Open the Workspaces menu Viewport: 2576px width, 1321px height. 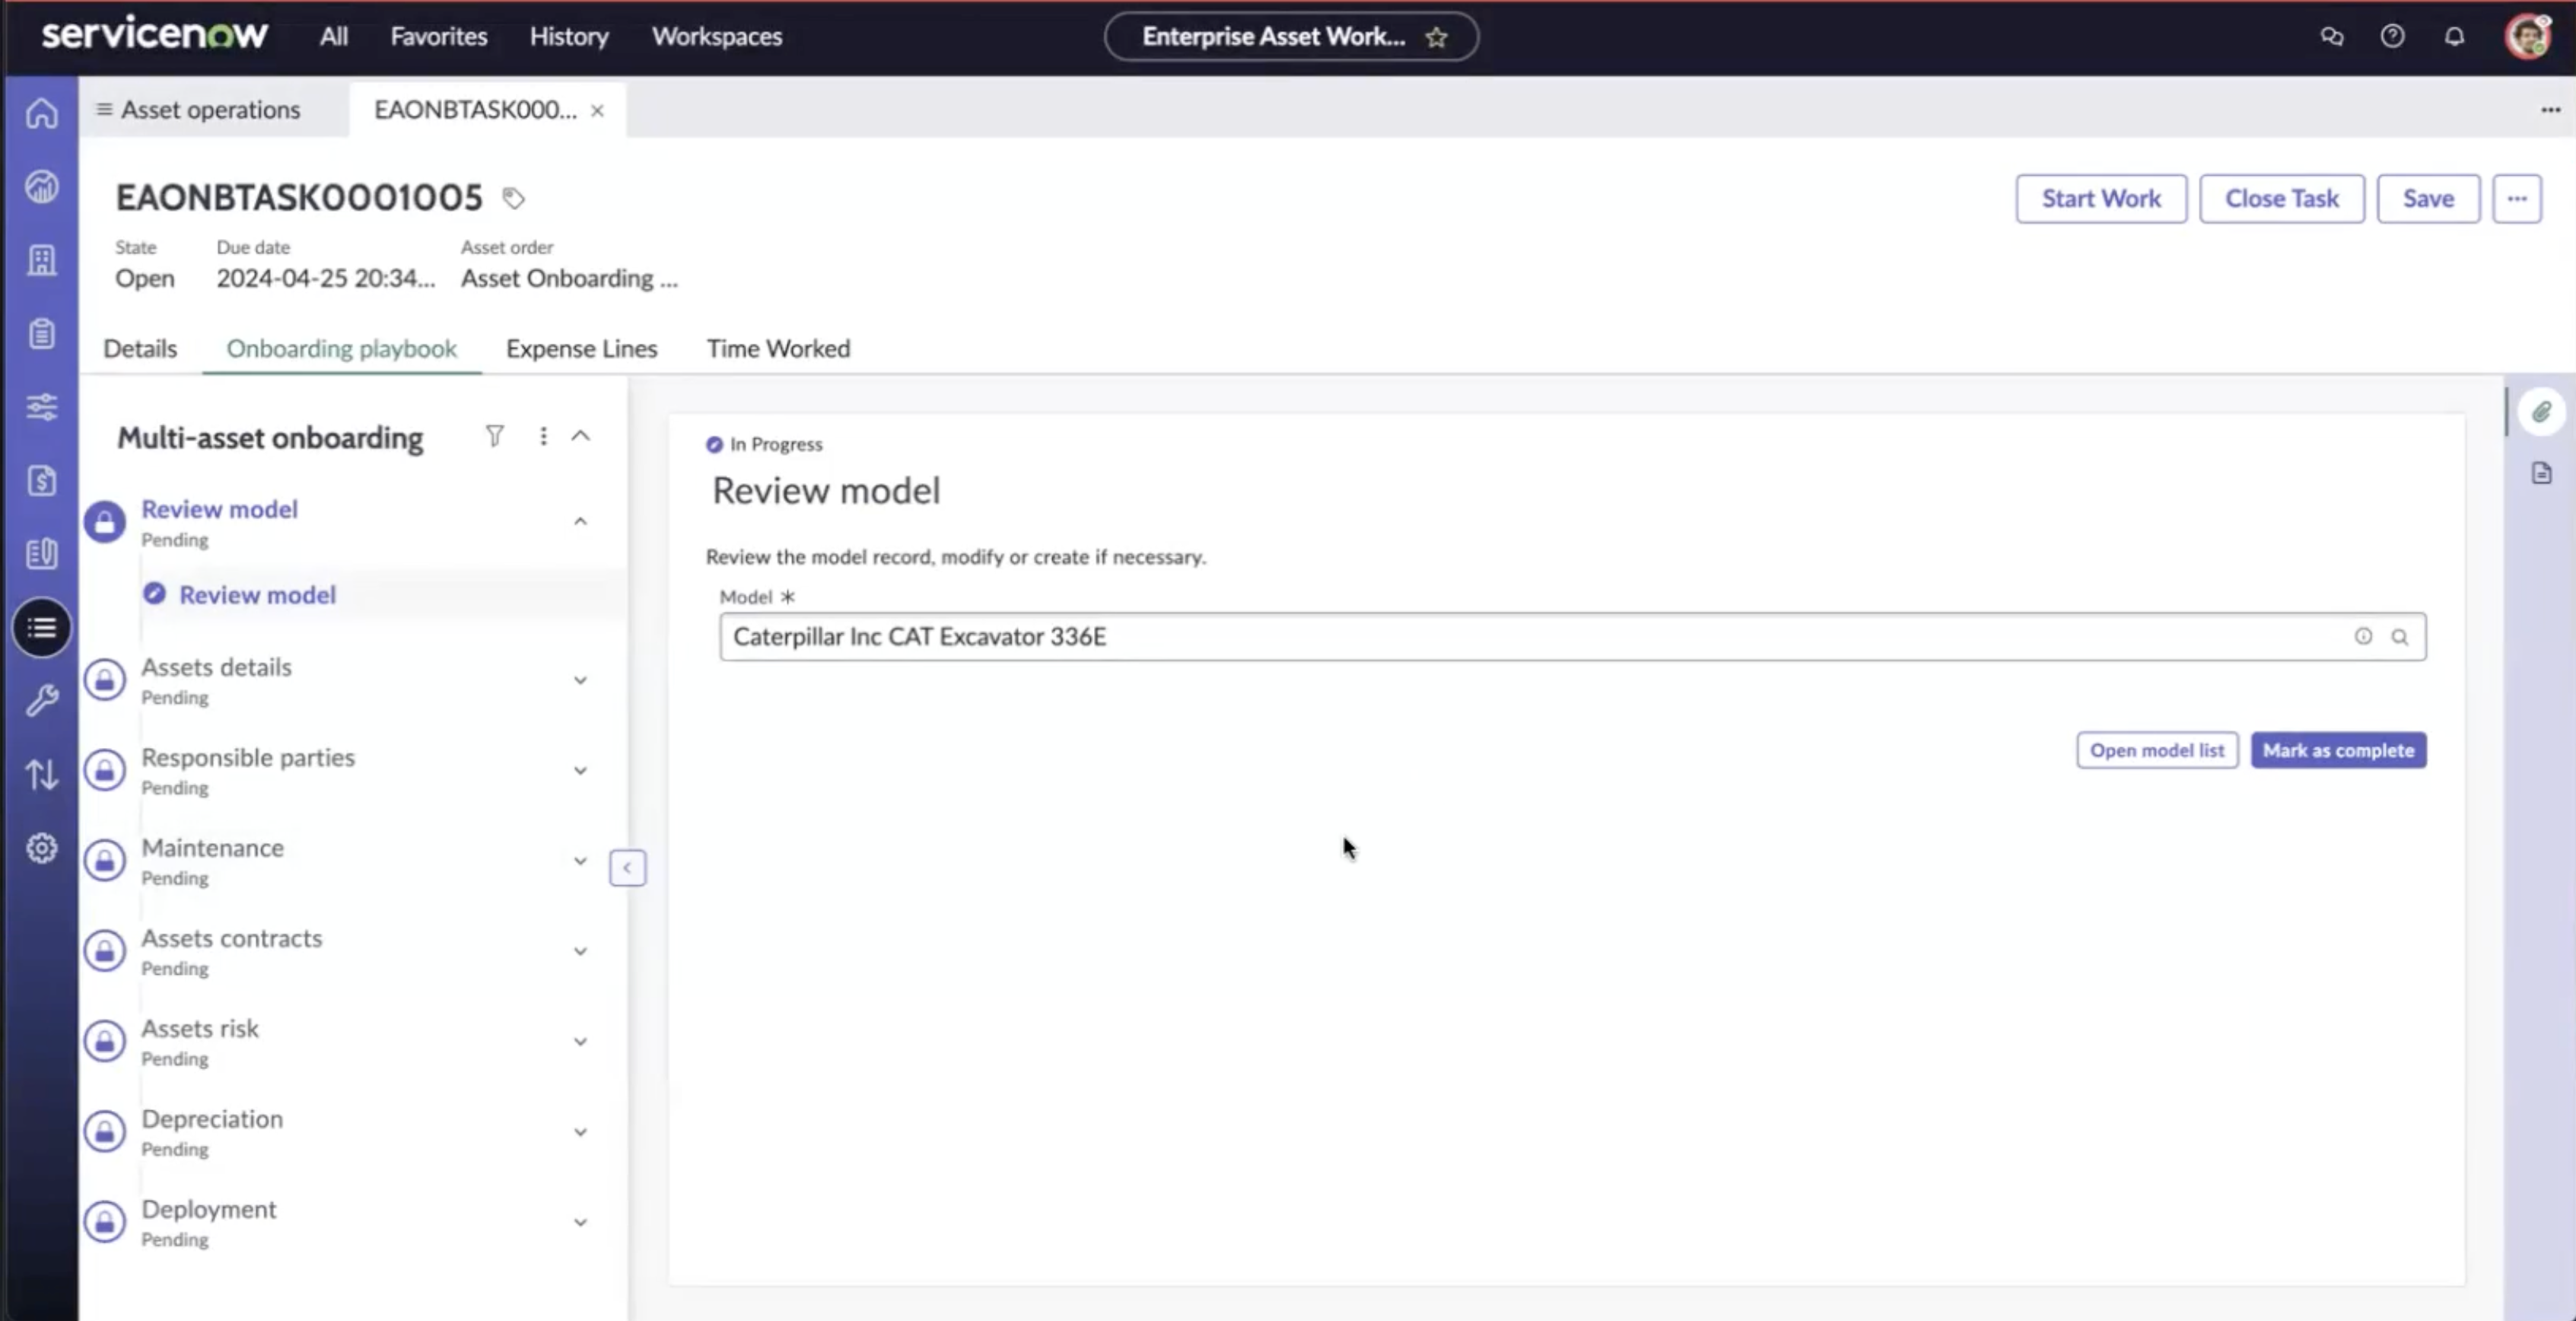click(x=717, y=36)
